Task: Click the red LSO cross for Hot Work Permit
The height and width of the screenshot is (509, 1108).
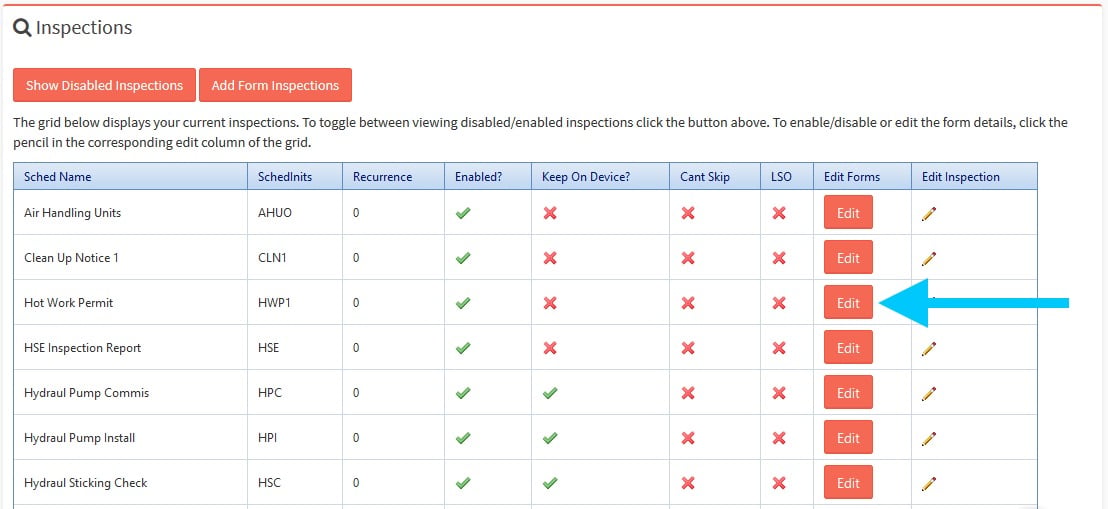Action: point(779,303)
